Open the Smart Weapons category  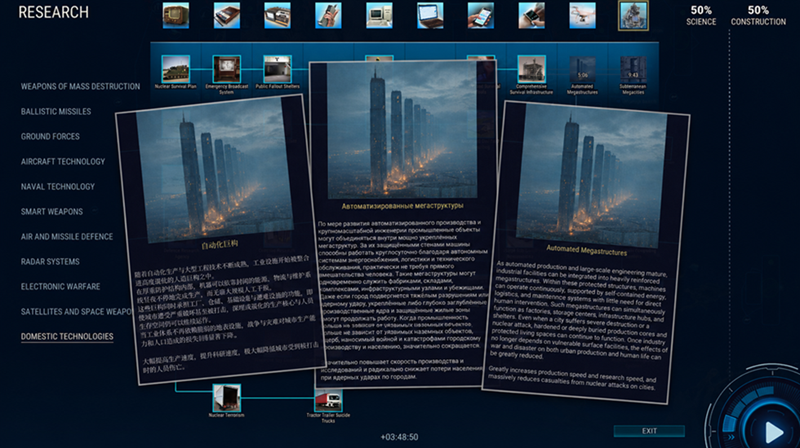pos(52,211)
